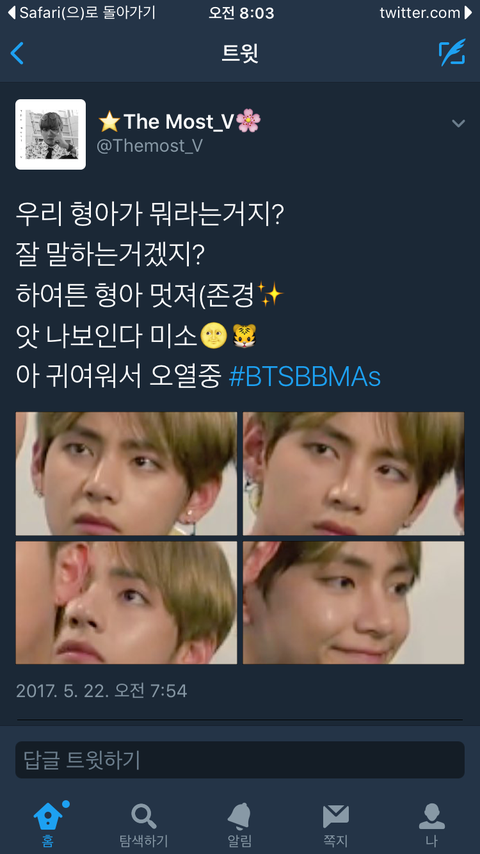
Task: Open The Most_V profile picture
Action: click(50, 135)
